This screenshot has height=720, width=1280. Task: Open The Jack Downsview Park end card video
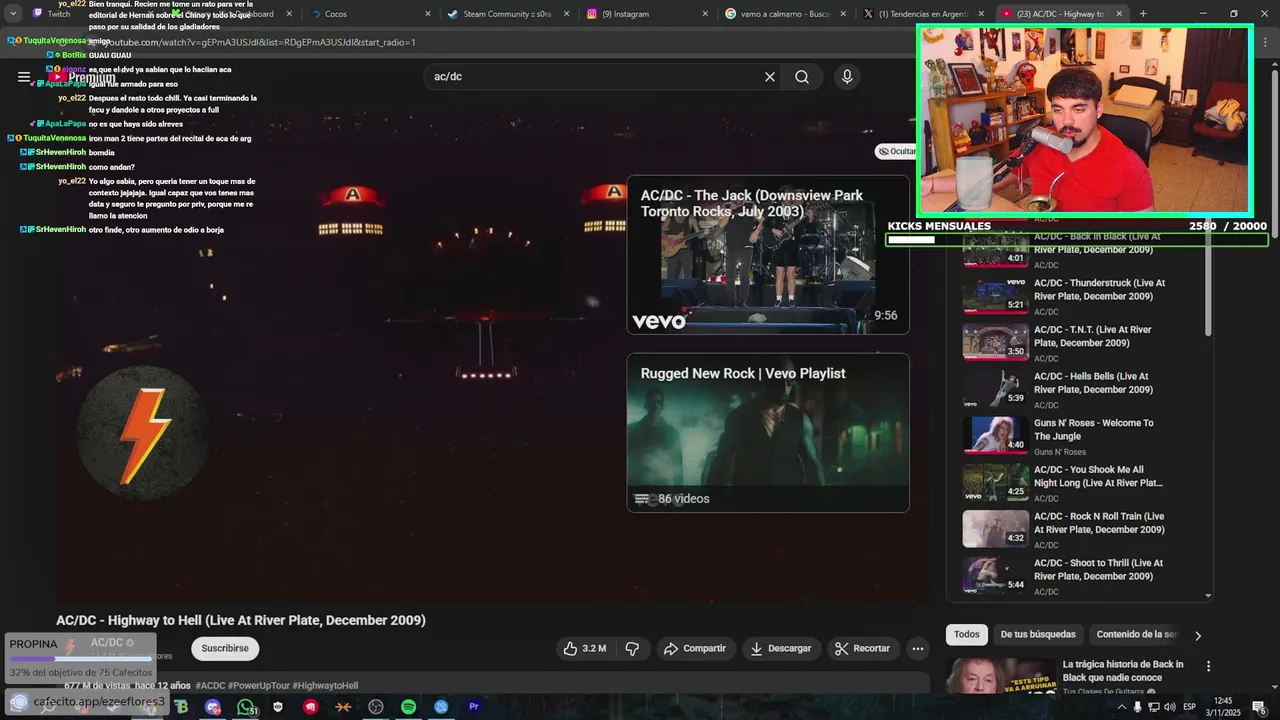click(x=768, y=255)
